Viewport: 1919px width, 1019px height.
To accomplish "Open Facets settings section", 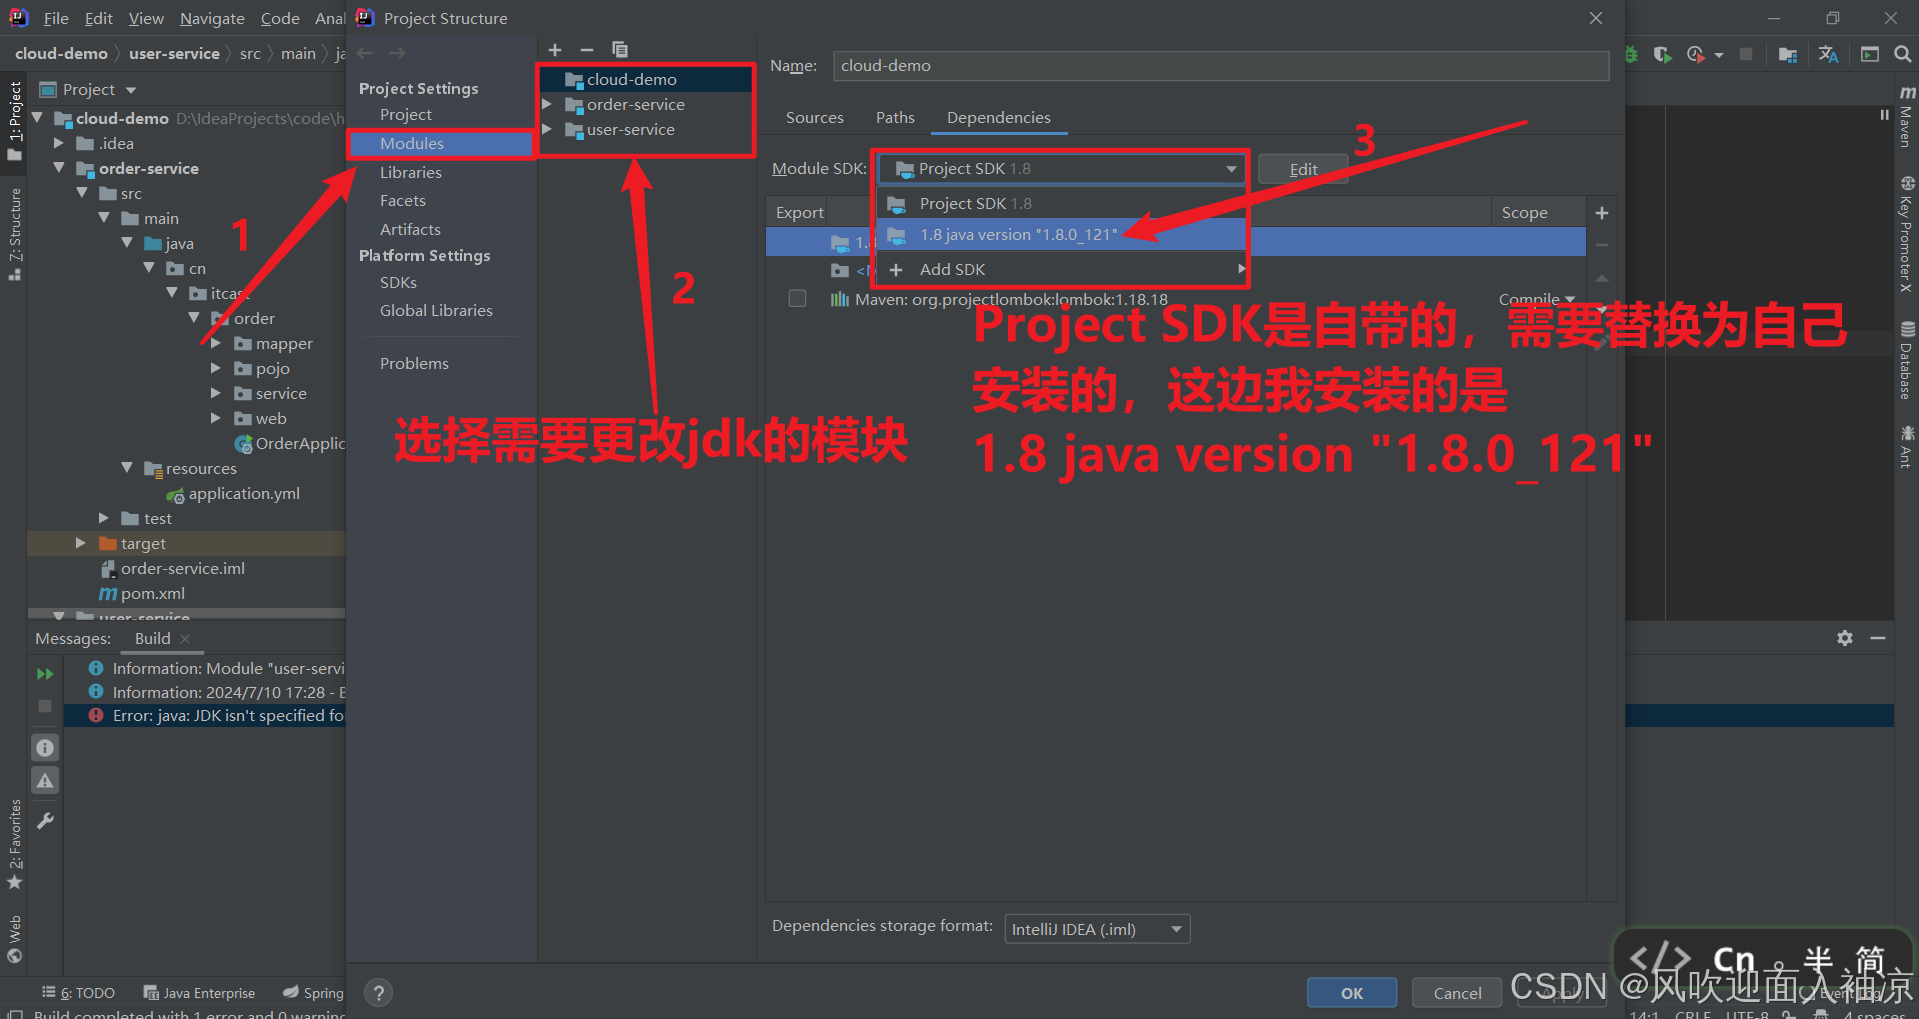I will 403,201.
